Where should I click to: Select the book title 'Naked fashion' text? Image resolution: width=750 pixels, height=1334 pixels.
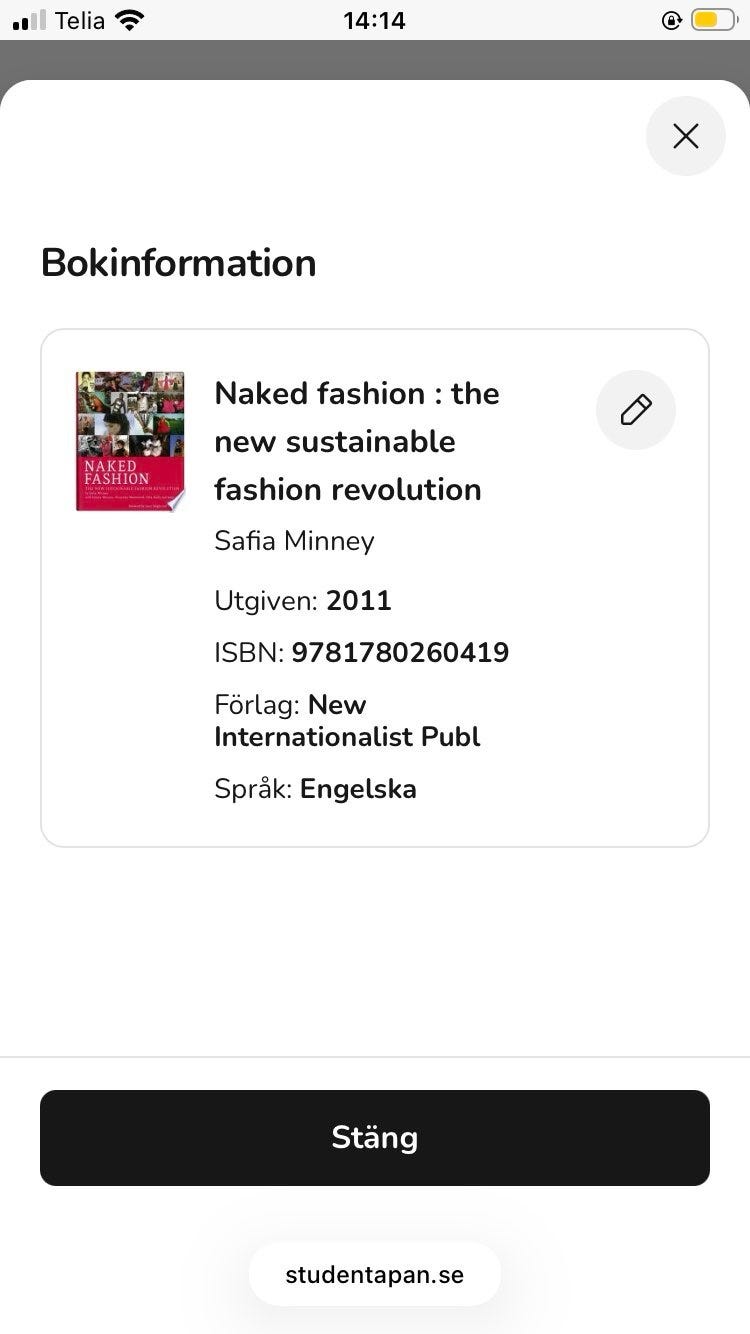pos(356,441)
